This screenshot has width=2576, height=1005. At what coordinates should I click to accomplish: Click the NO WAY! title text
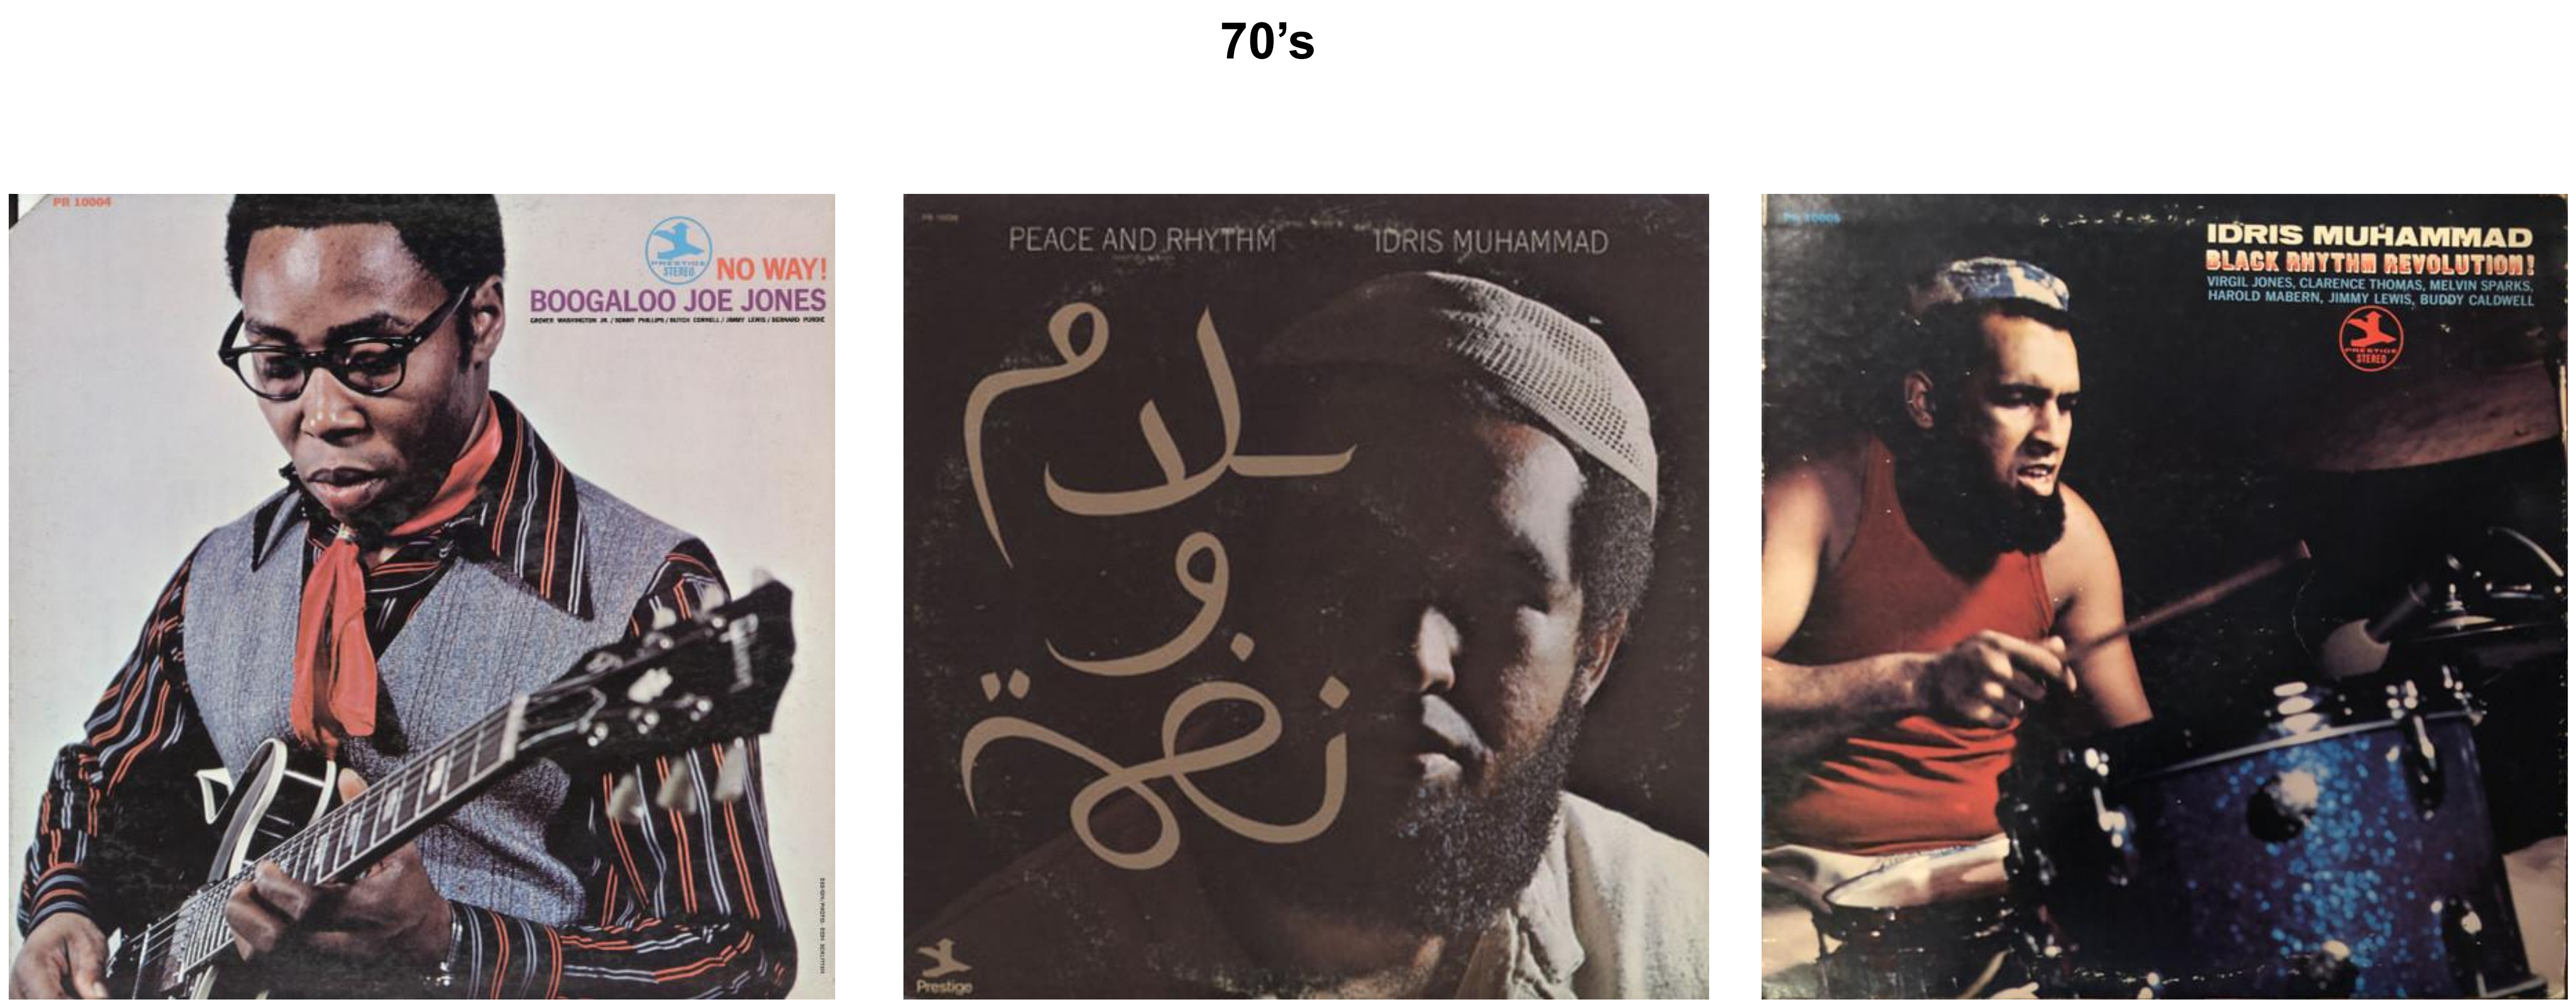[771, 270]
